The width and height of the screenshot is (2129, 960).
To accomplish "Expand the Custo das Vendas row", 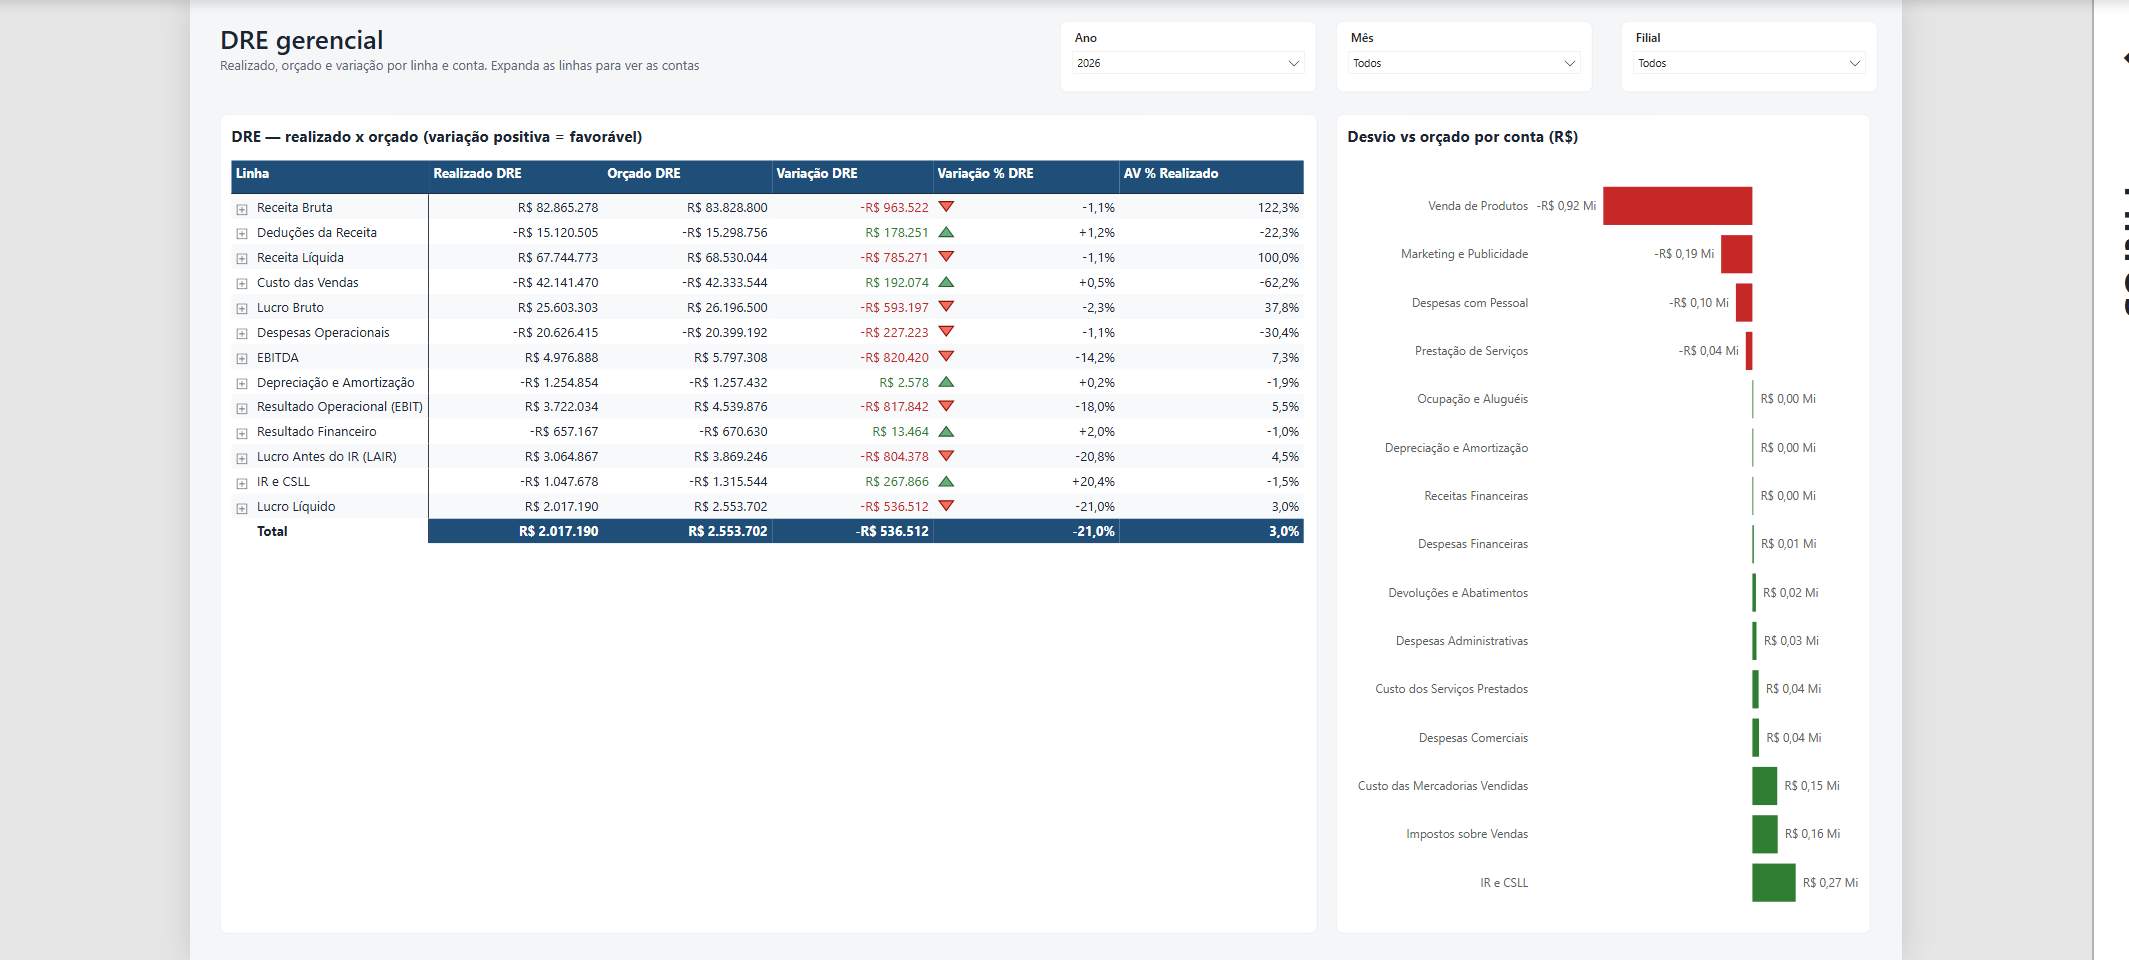I will click(242, 284).
